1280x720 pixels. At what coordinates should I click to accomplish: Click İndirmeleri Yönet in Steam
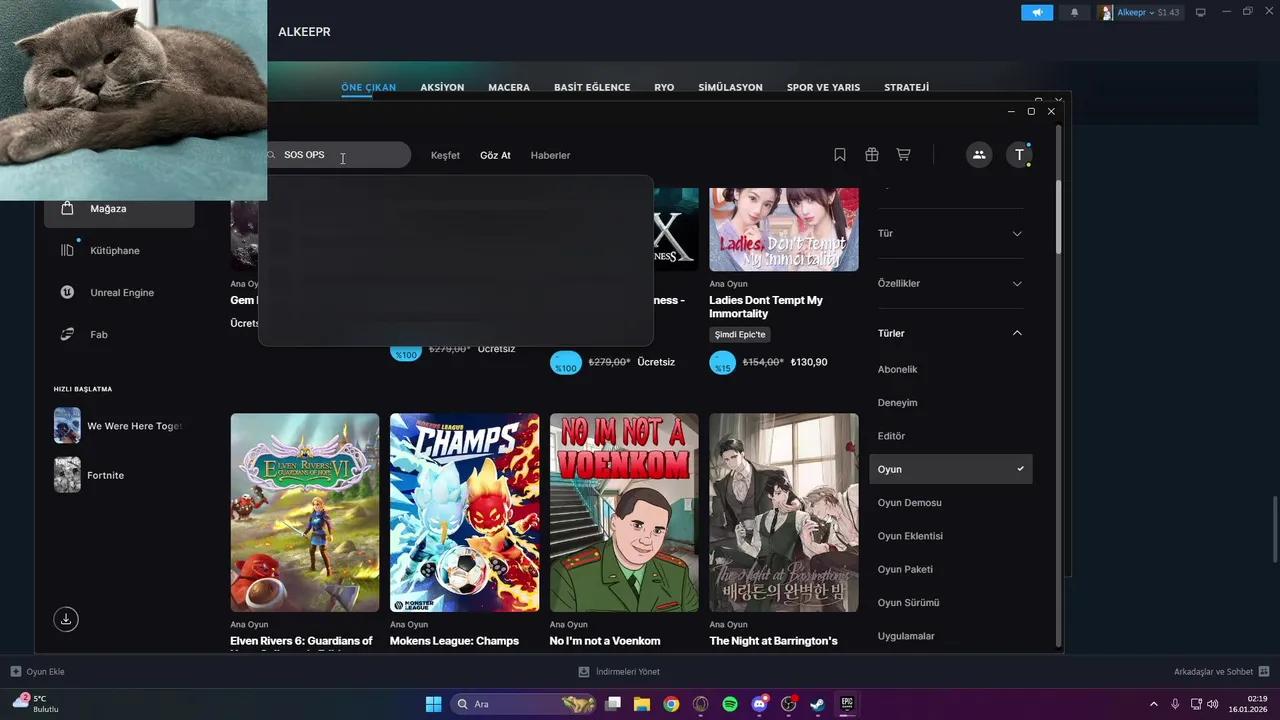[x=619, y=672]
